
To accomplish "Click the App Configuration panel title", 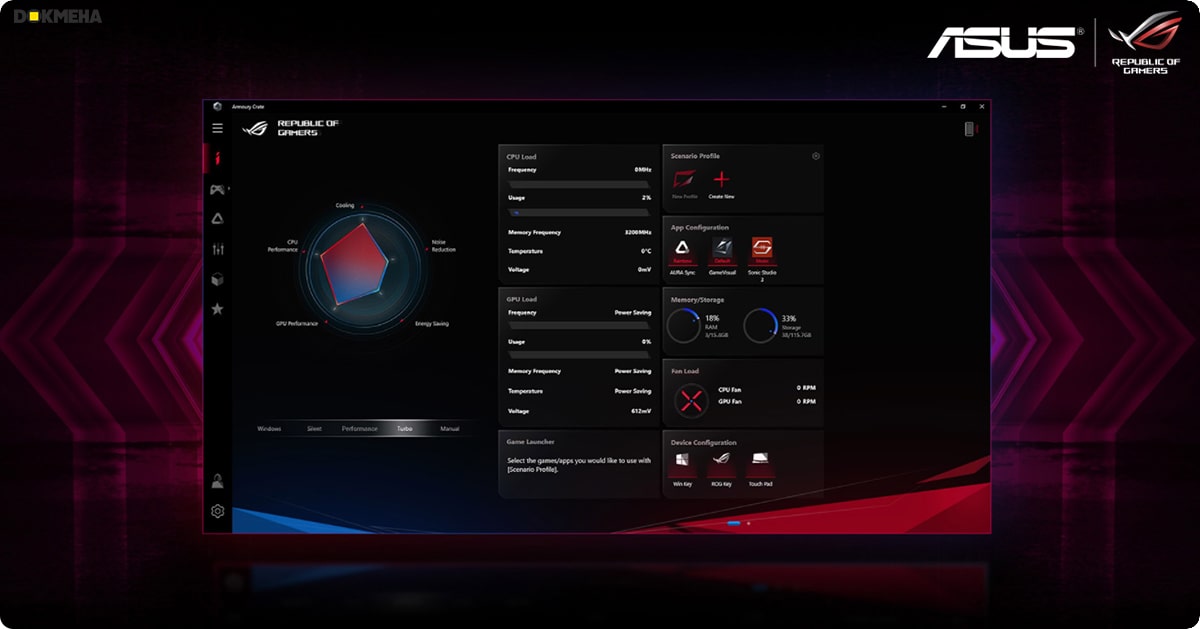I will coord(700,227).
